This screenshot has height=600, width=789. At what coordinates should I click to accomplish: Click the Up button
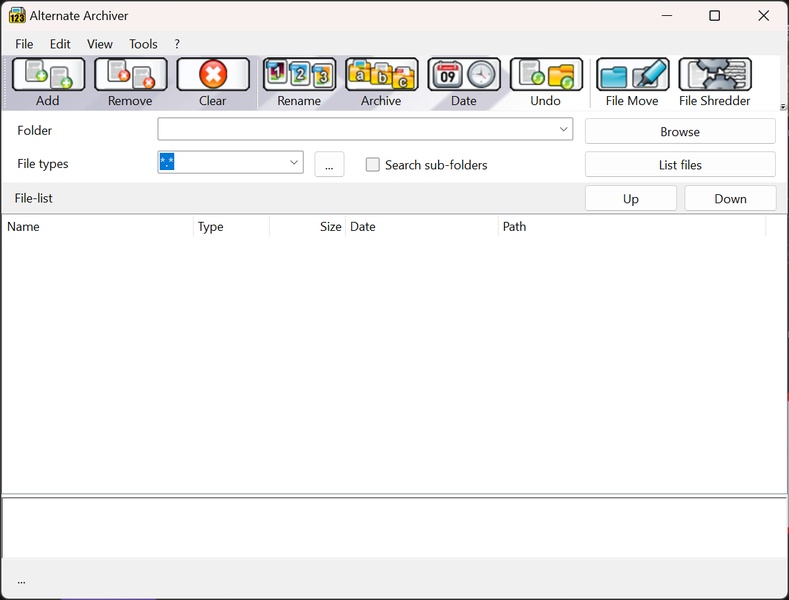(x=630, y=199)
